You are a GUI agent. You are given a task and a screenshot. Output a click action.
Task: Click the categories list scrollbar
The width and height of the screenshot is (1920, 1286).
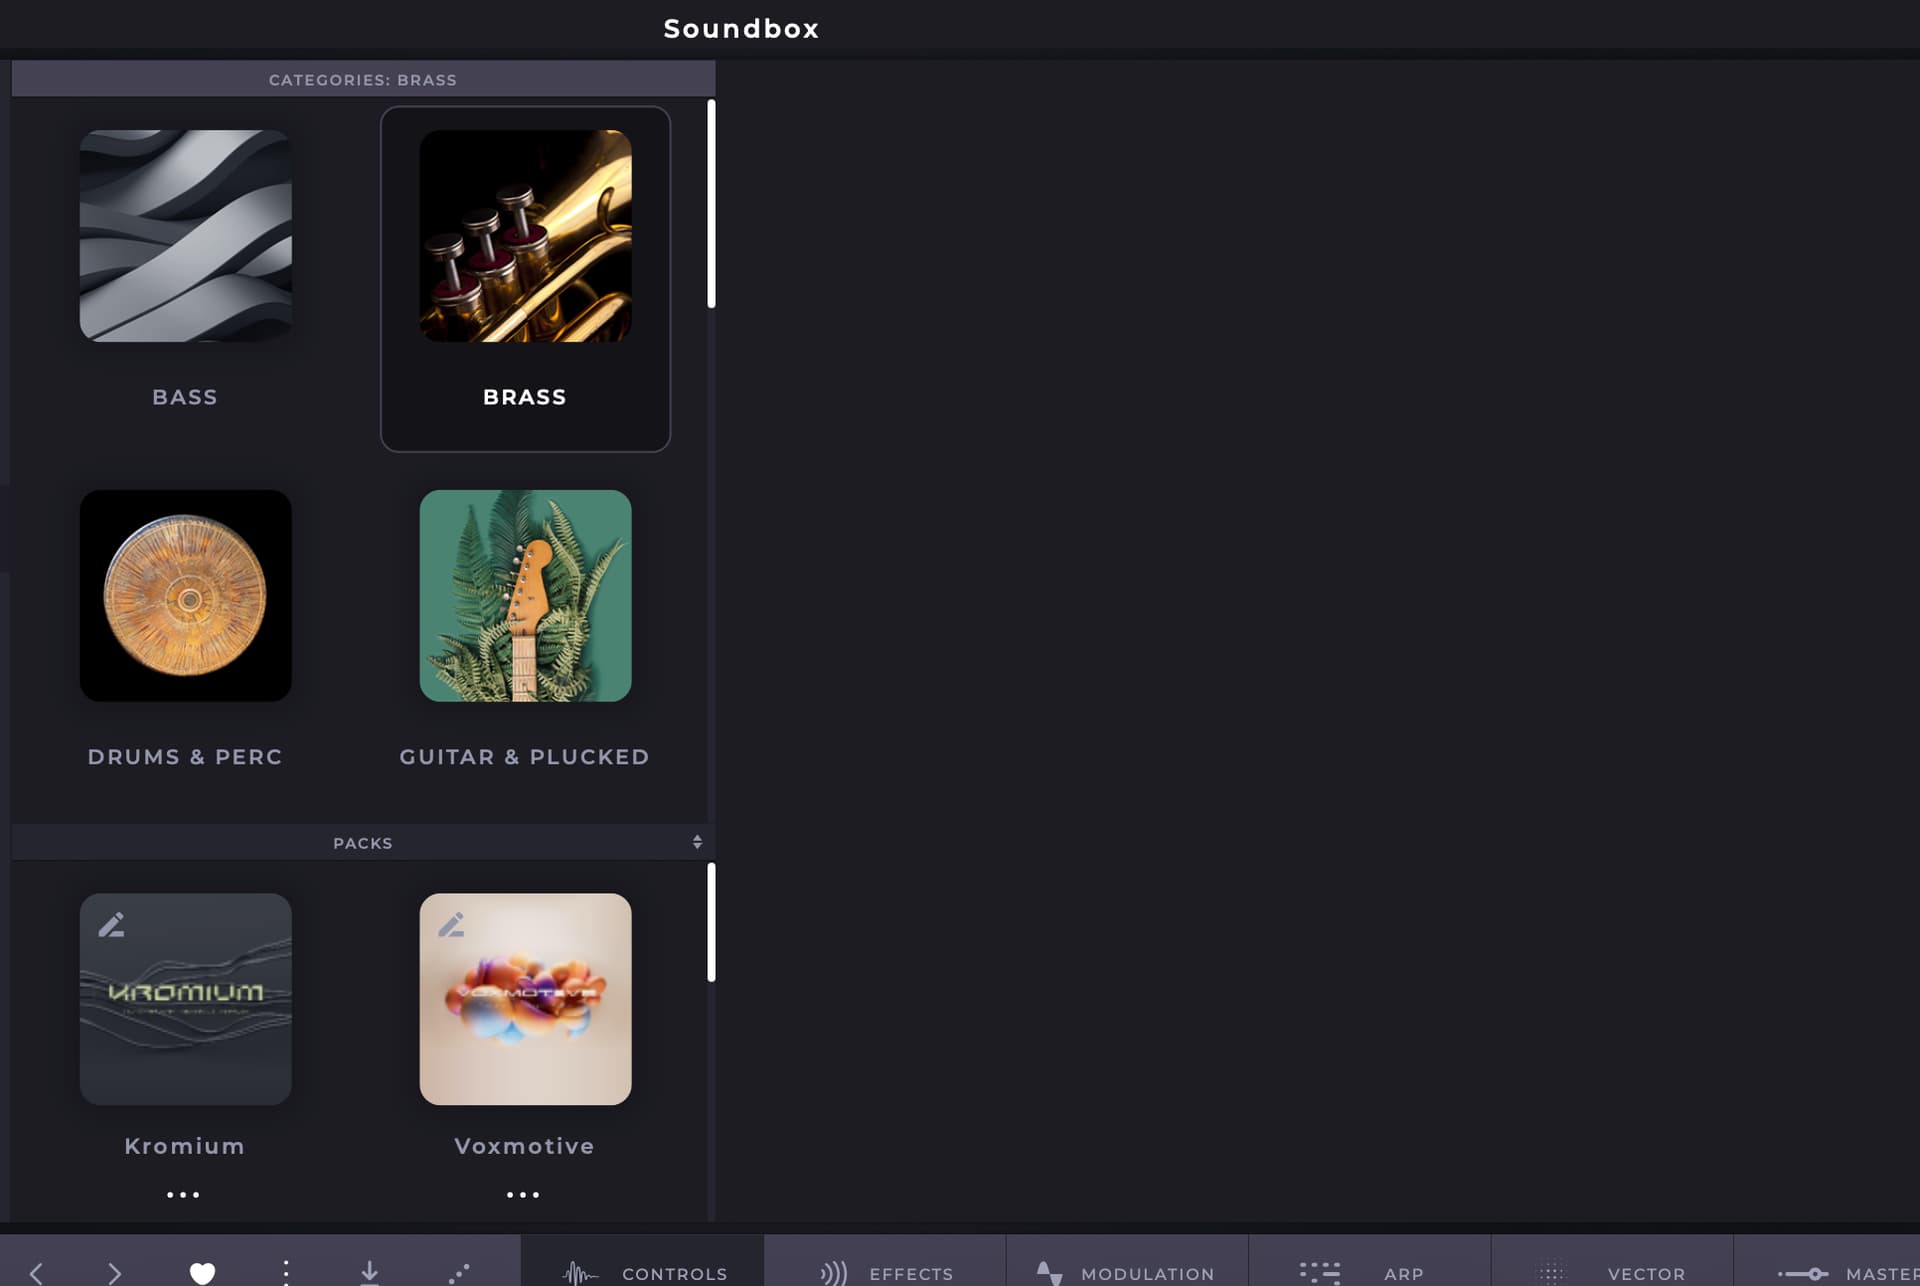[711, 204]
